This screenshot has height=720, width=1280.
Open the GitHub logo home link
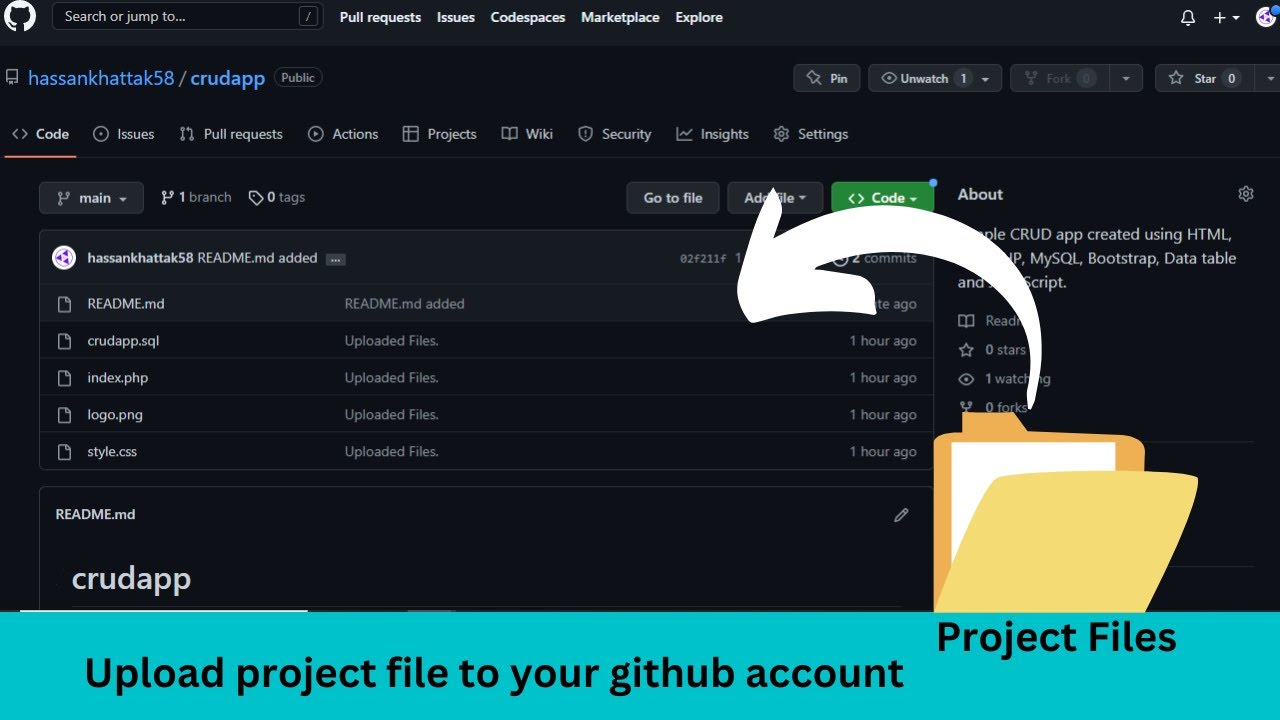(x=20, y=16)
